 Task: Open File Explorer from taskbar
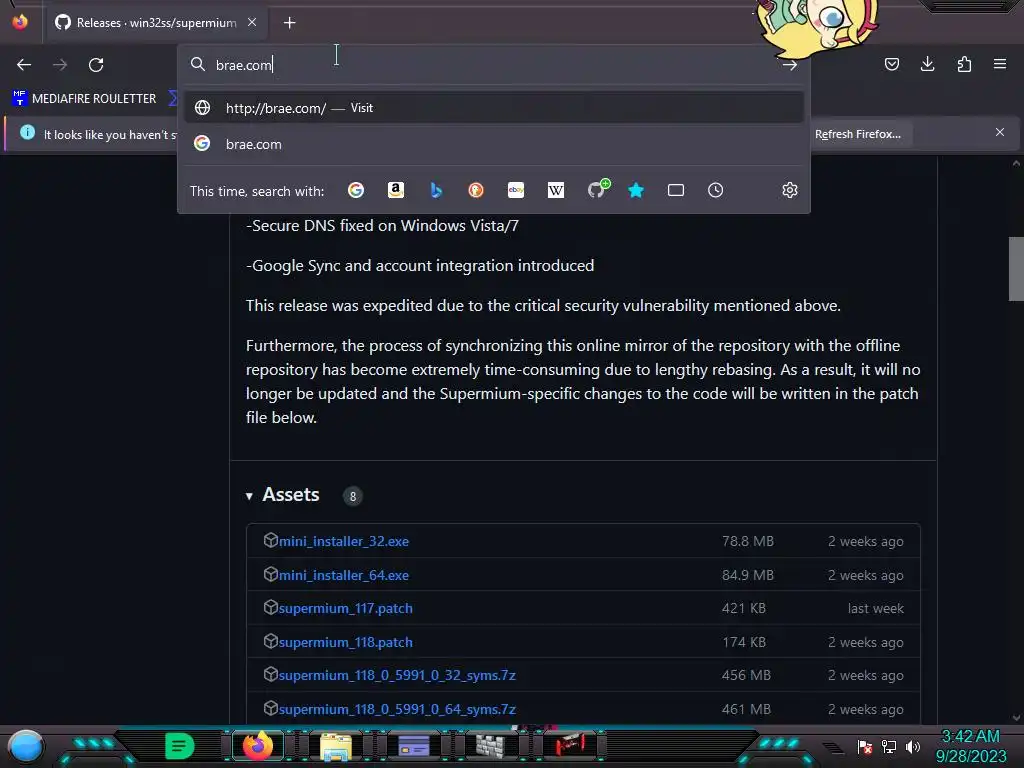point(336,746)
